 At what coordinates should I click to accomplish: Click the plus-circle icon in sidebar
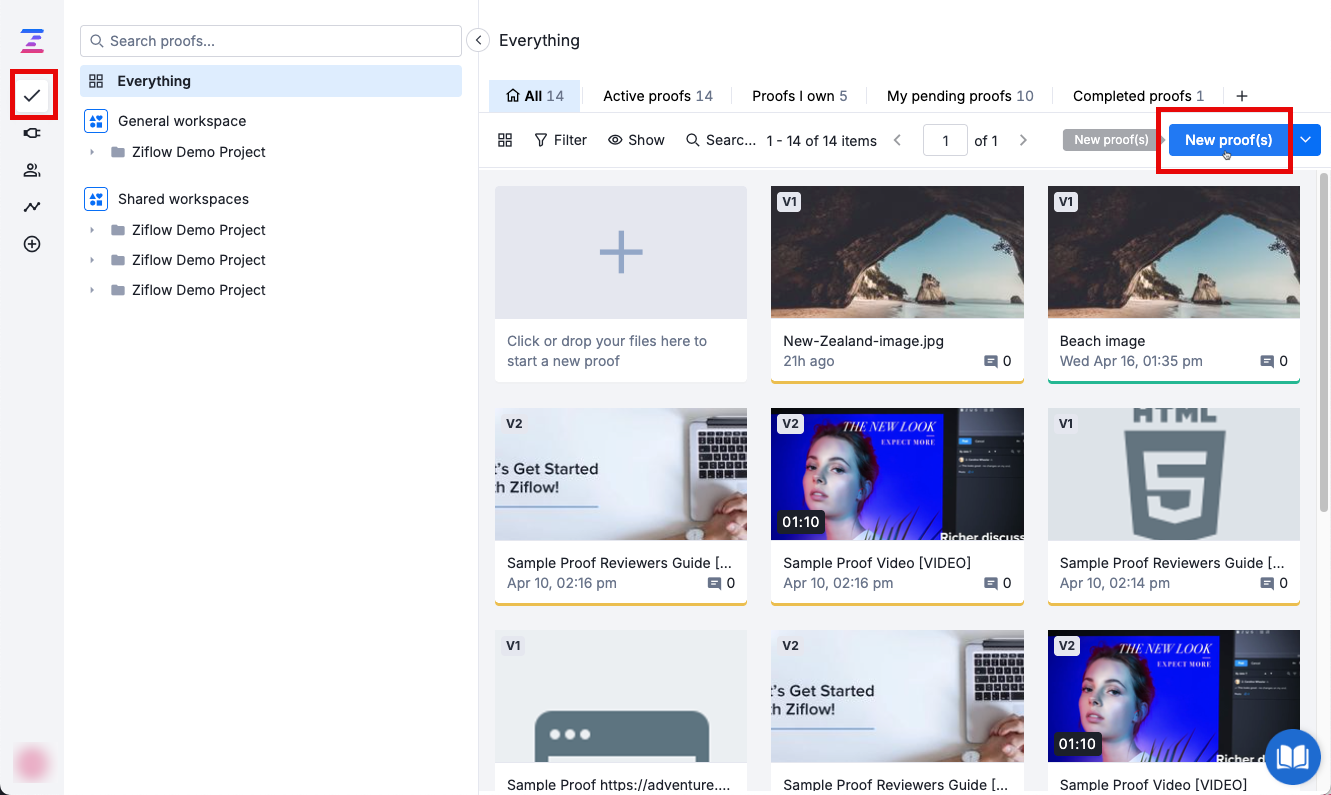tap(32, 244)
